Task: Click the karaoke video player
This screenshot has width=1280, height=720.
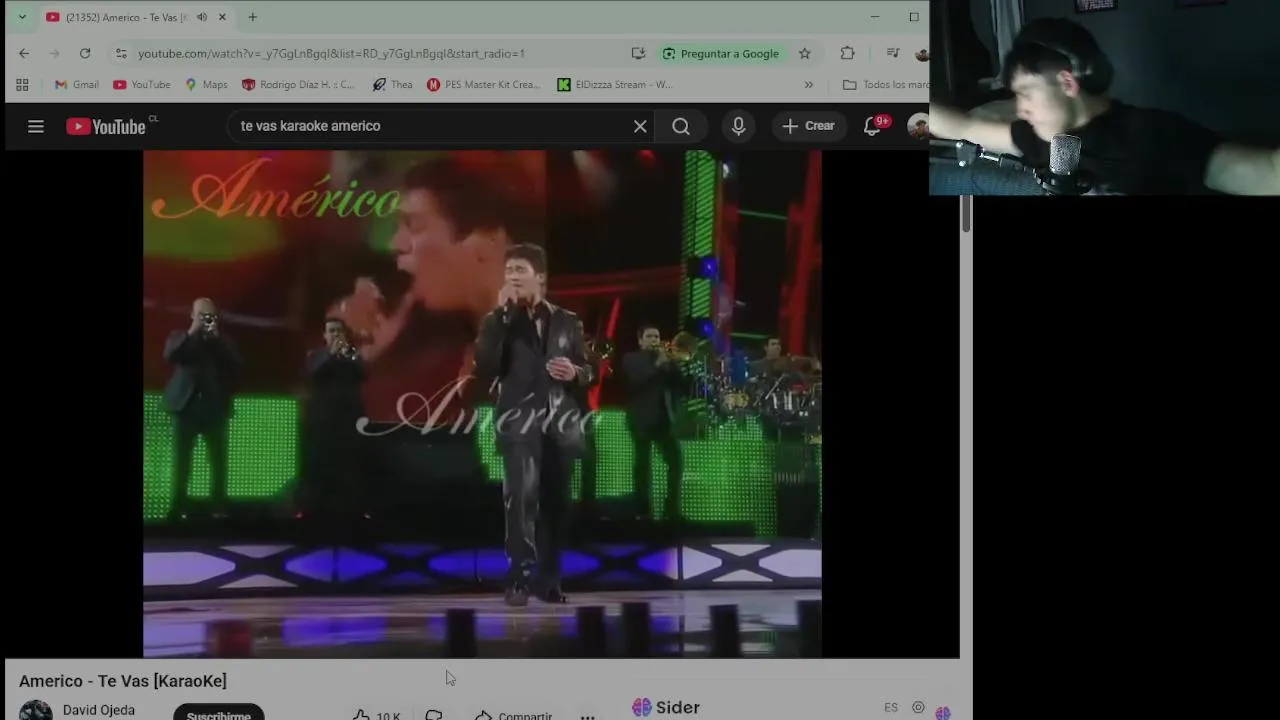Action: (x=482, y=404)
